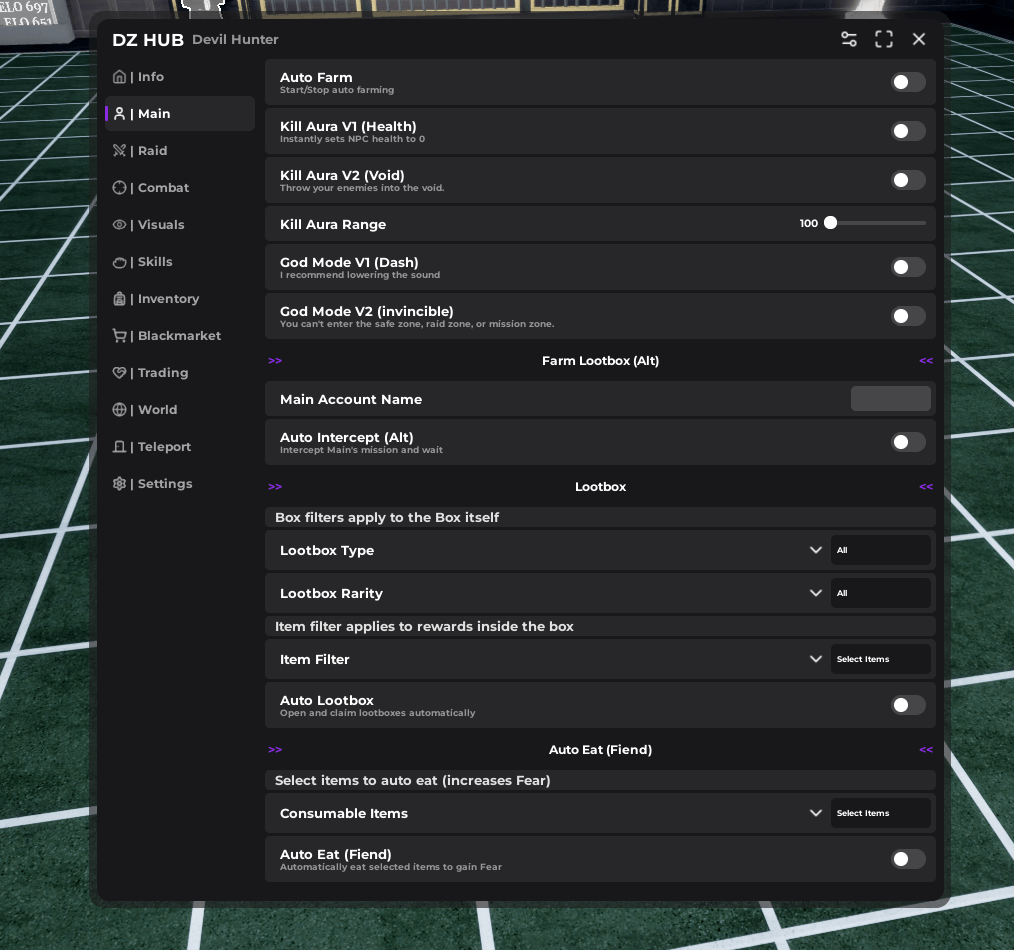Viewport: 1014px width, 950px height.
Task: Open the Lootbox Rarity chevron
Action: pos(815,593)
